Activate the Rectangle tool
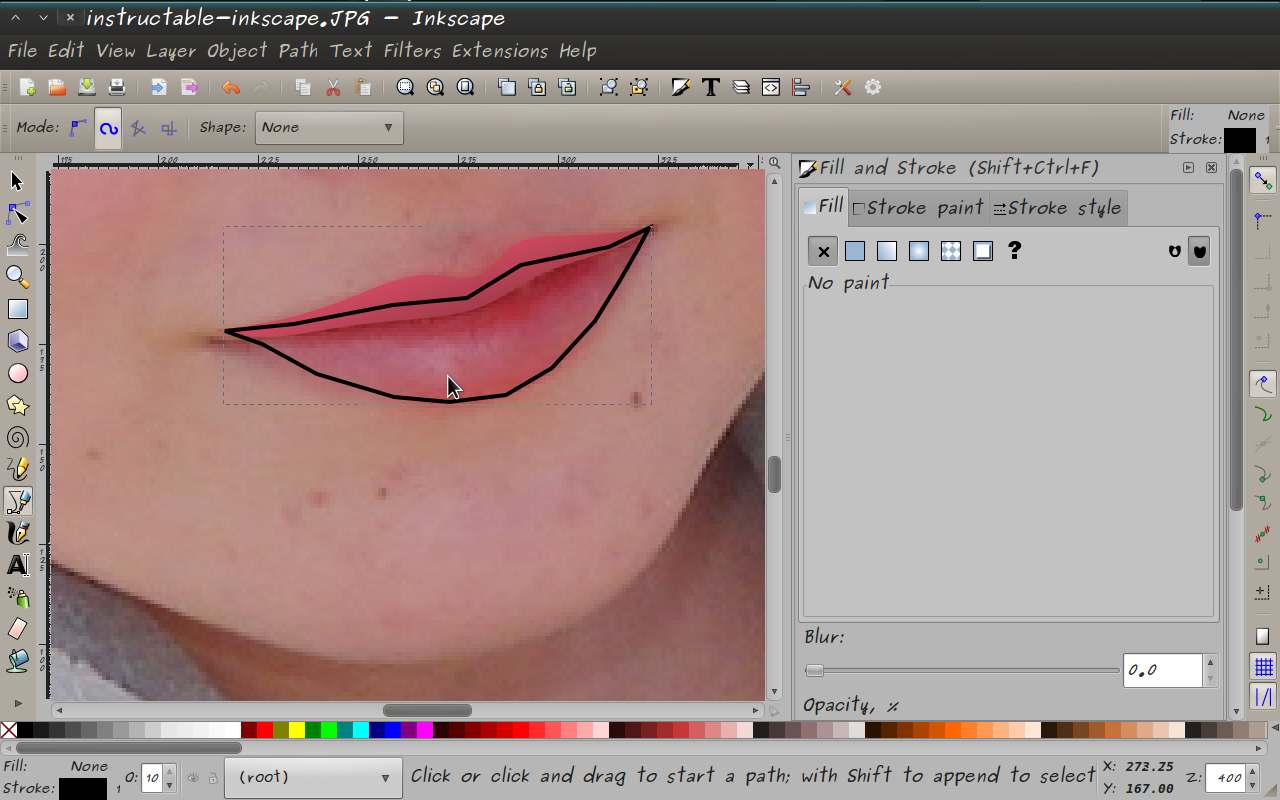1280x800 pixels. 18,309
